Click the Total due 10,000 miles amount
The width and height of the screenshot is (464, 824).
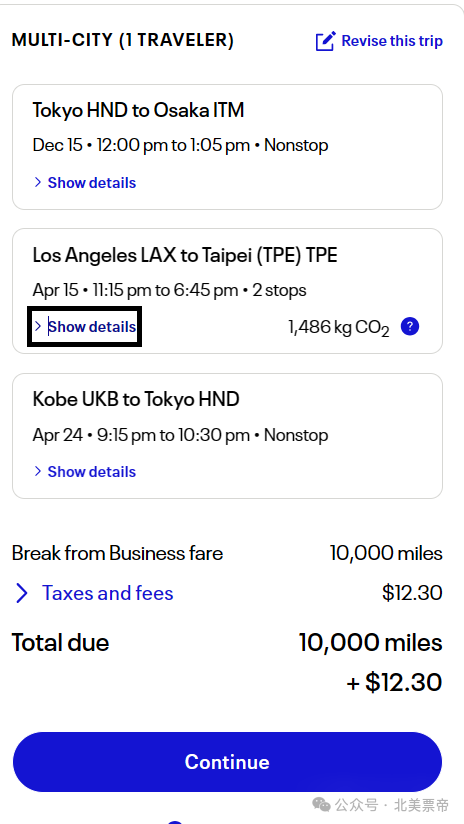point(370,643)
